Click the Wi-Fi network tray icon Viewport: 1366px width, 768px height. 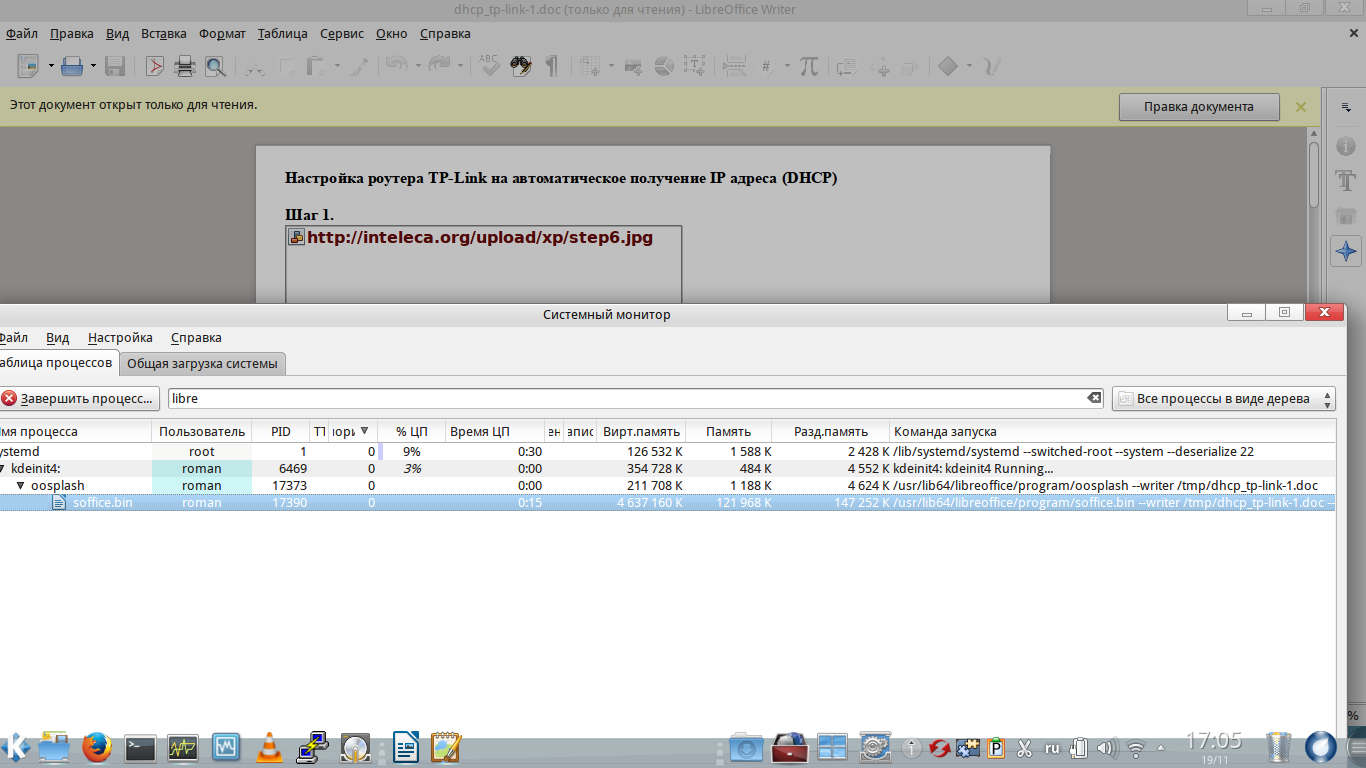1136,747
